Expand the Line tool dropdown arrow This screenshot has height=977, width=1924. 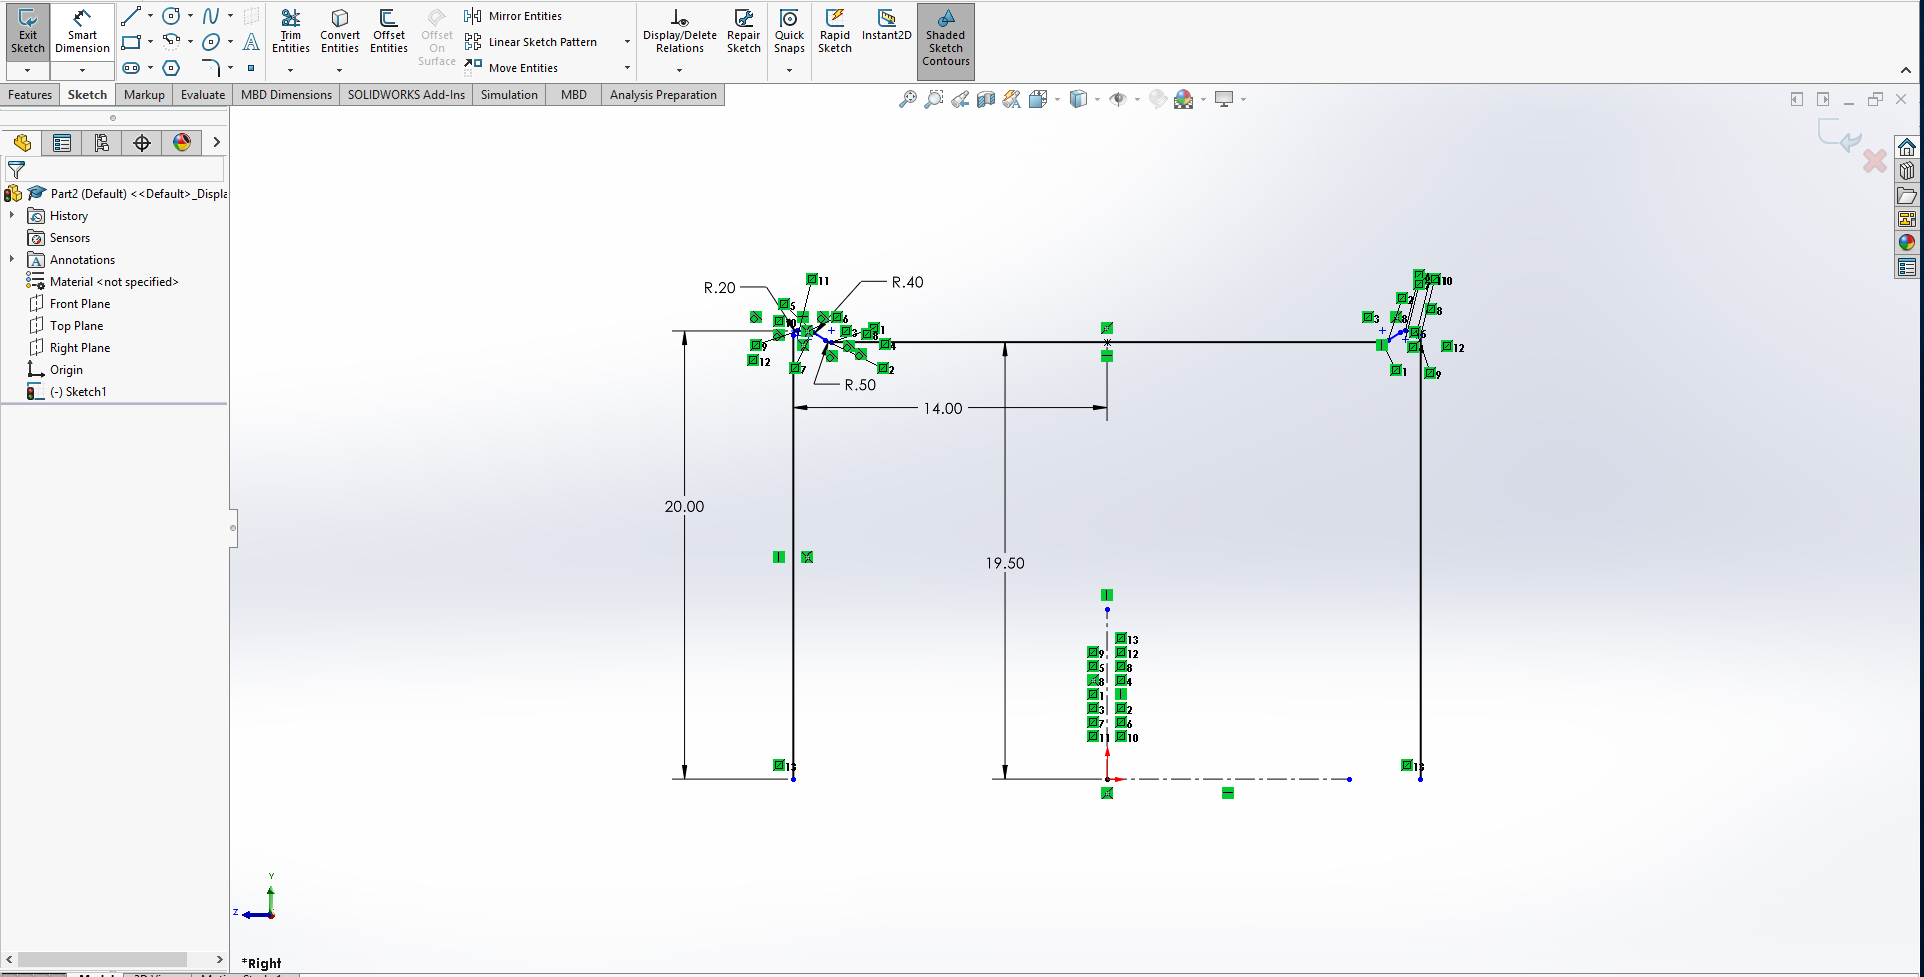(150, 16)
